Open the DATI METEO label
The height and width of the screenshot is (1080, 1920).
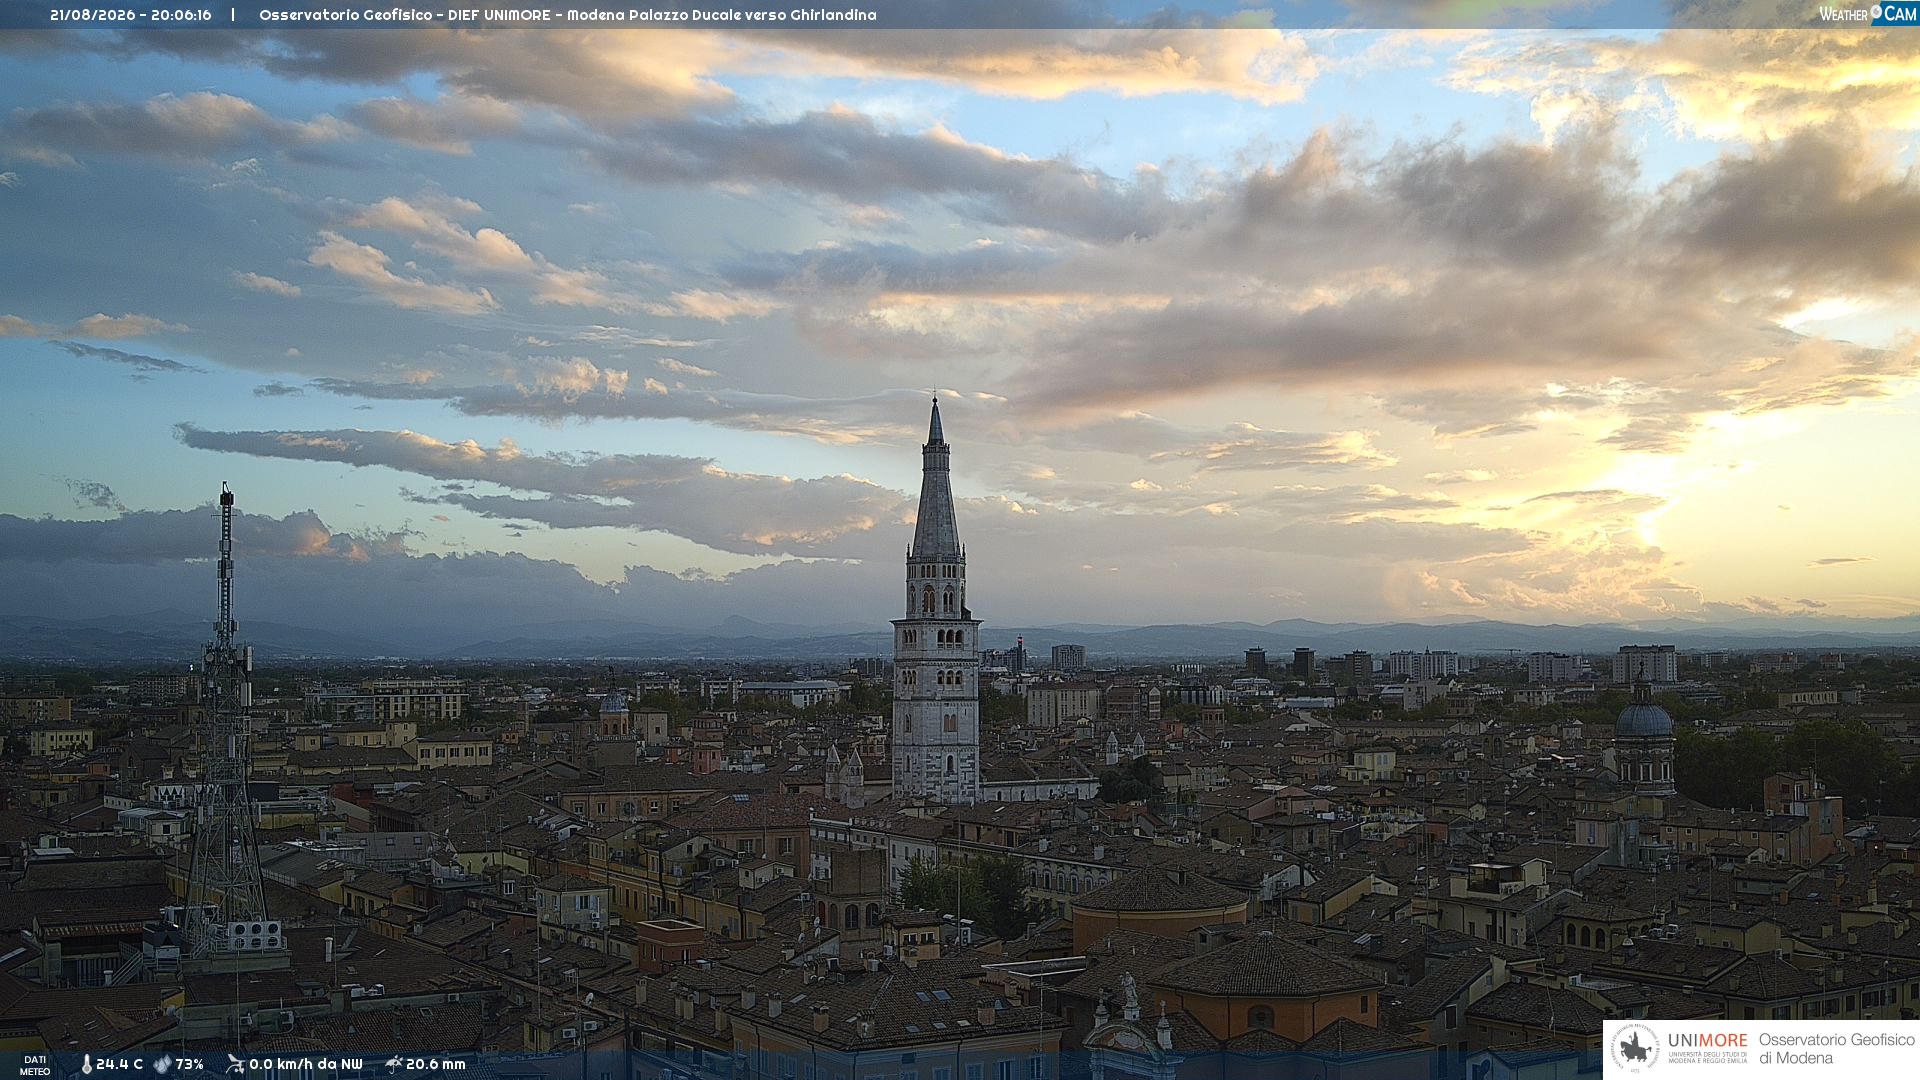(x=35, y=1066)
